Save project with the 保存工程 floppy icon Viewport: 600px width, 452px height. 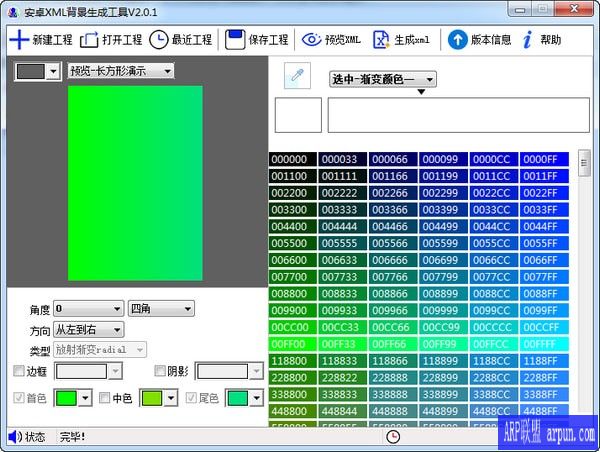[235, 40]
